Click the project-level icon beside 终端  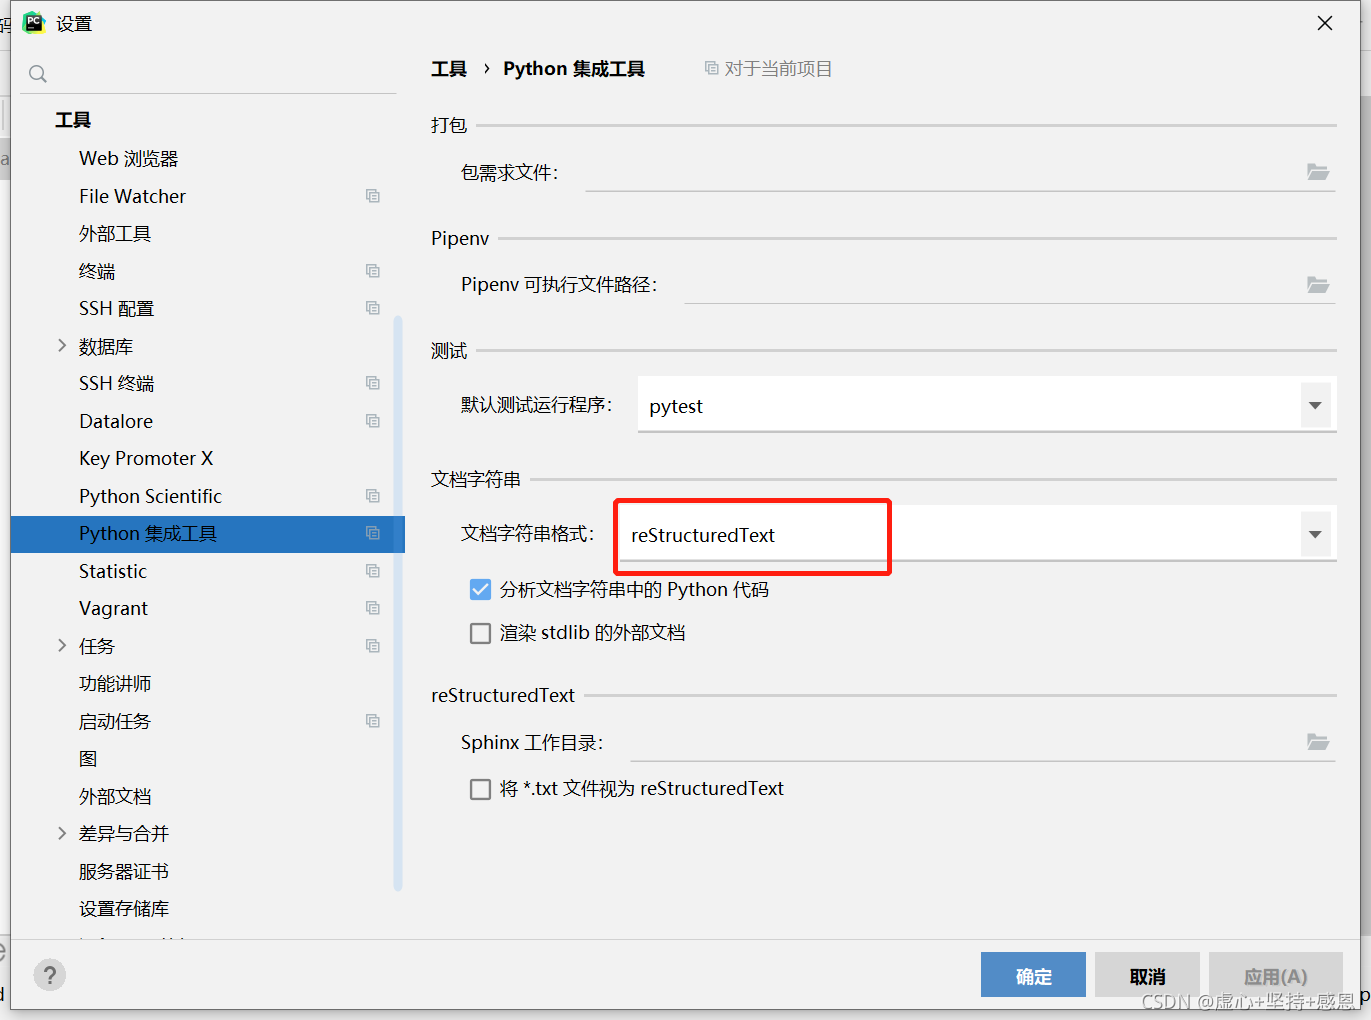373,271
